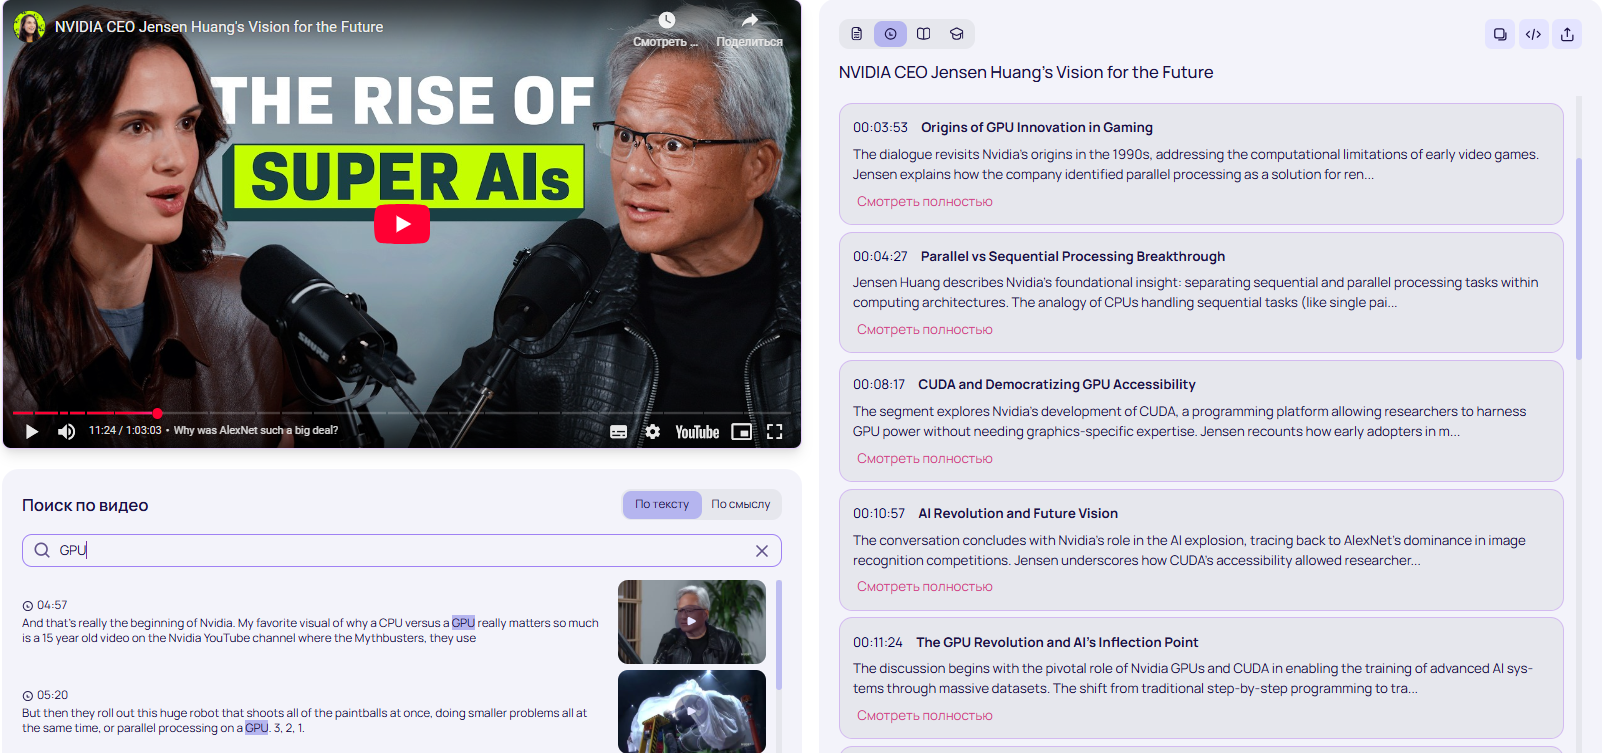
Task: Expand 'Смотреть полностью' under Parallel vs Sequential Processing
Action: [925, 329]
